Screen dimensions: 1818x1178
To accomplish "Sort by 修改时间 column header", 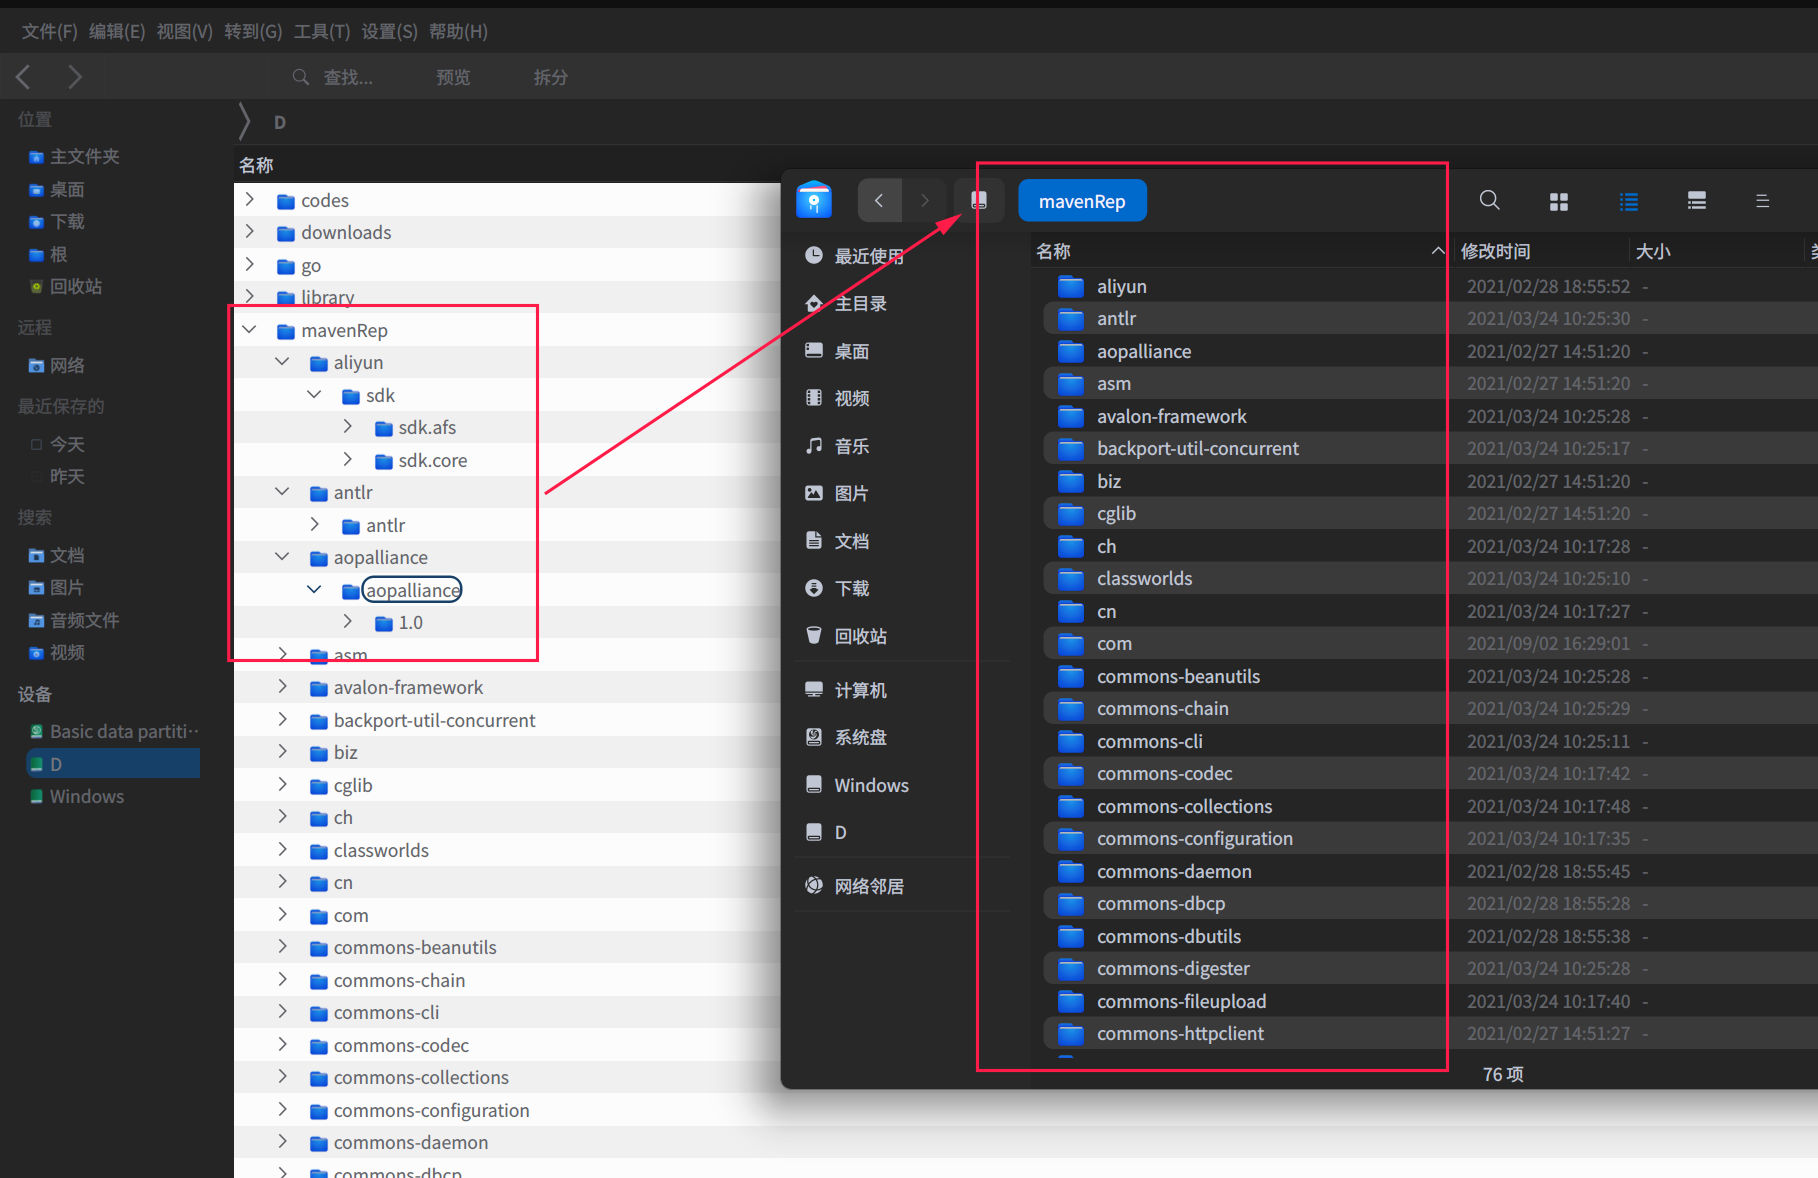I will [x=1495, y=251].
